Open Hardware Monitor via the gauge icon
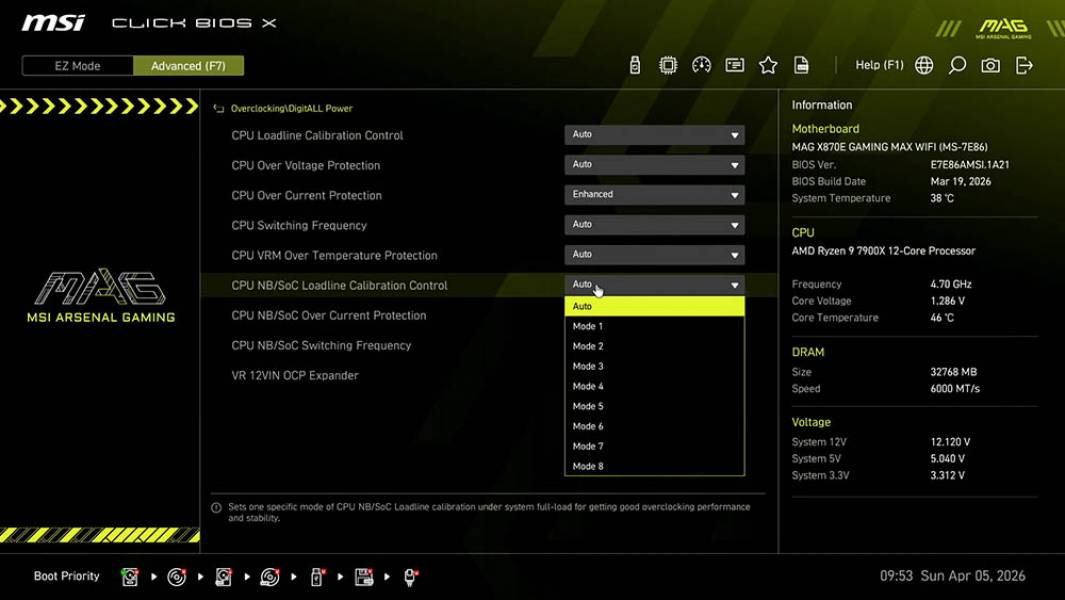This screenshot has width=1065, height=600. 701,64
